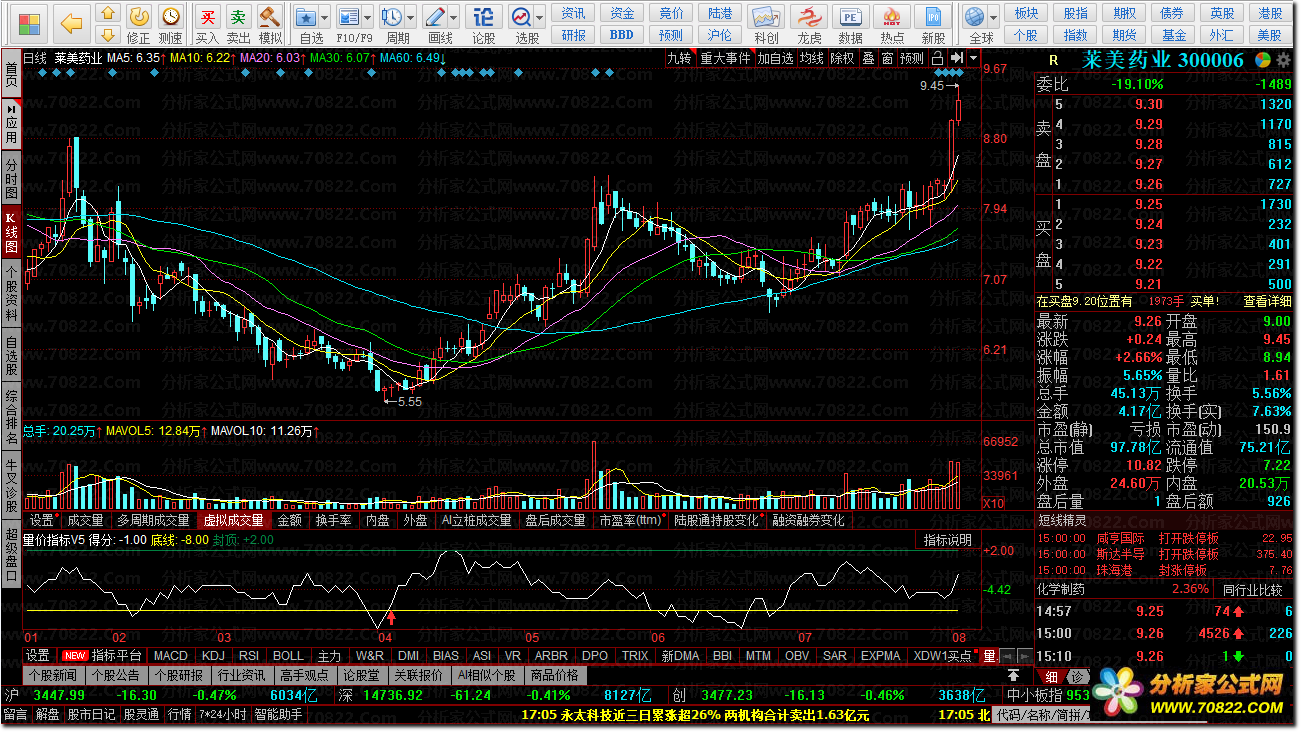Switch to the MACD indicator tab
The width and height of the screenshot is (1302, 732).
pos(170,656)
